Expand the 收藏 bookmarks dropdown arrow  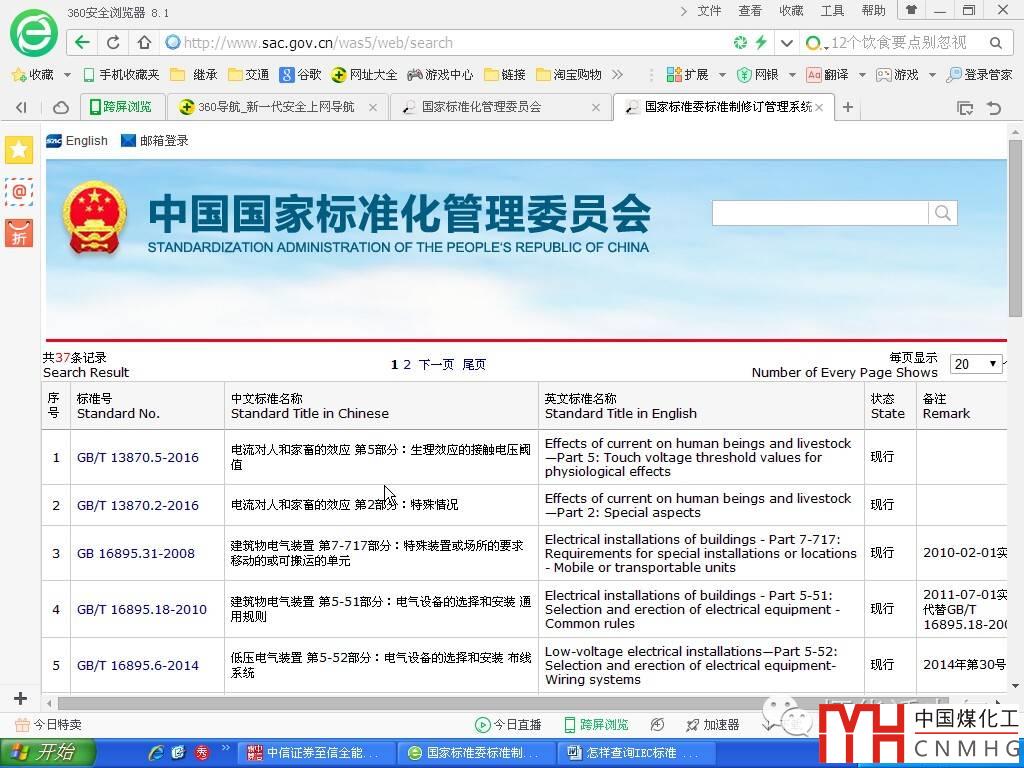(x=67, y=75)
